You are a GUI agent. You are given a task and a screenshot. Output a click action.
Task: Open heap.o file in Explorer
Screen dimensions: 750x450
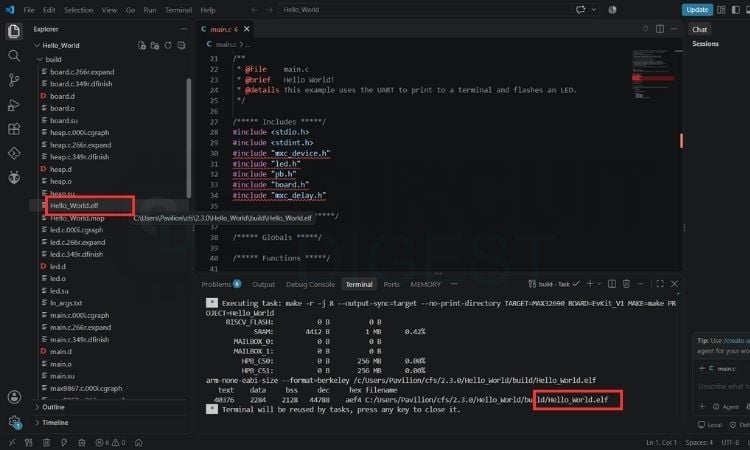coord(61,182)
